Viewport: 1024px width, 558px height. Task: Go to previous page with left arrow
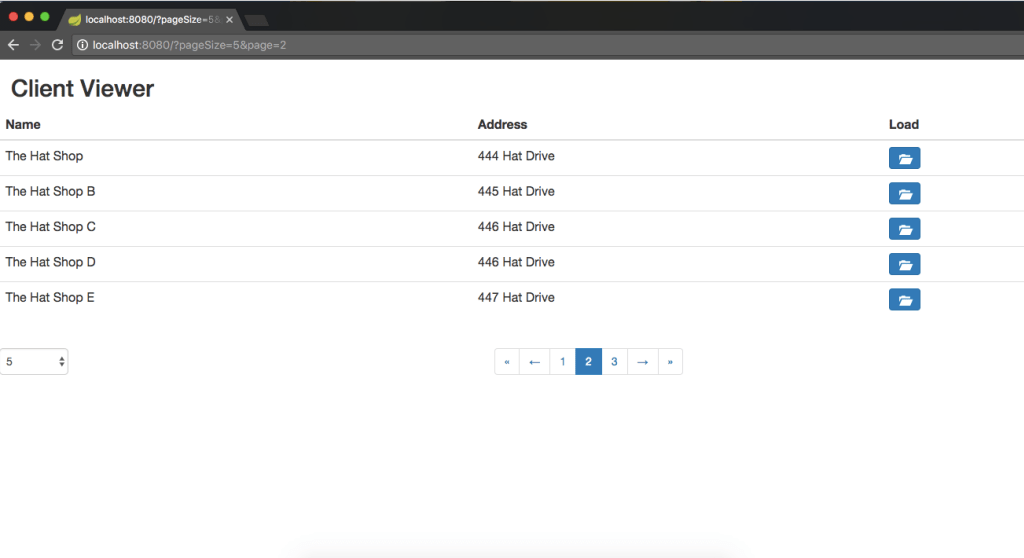coord(534,361)
